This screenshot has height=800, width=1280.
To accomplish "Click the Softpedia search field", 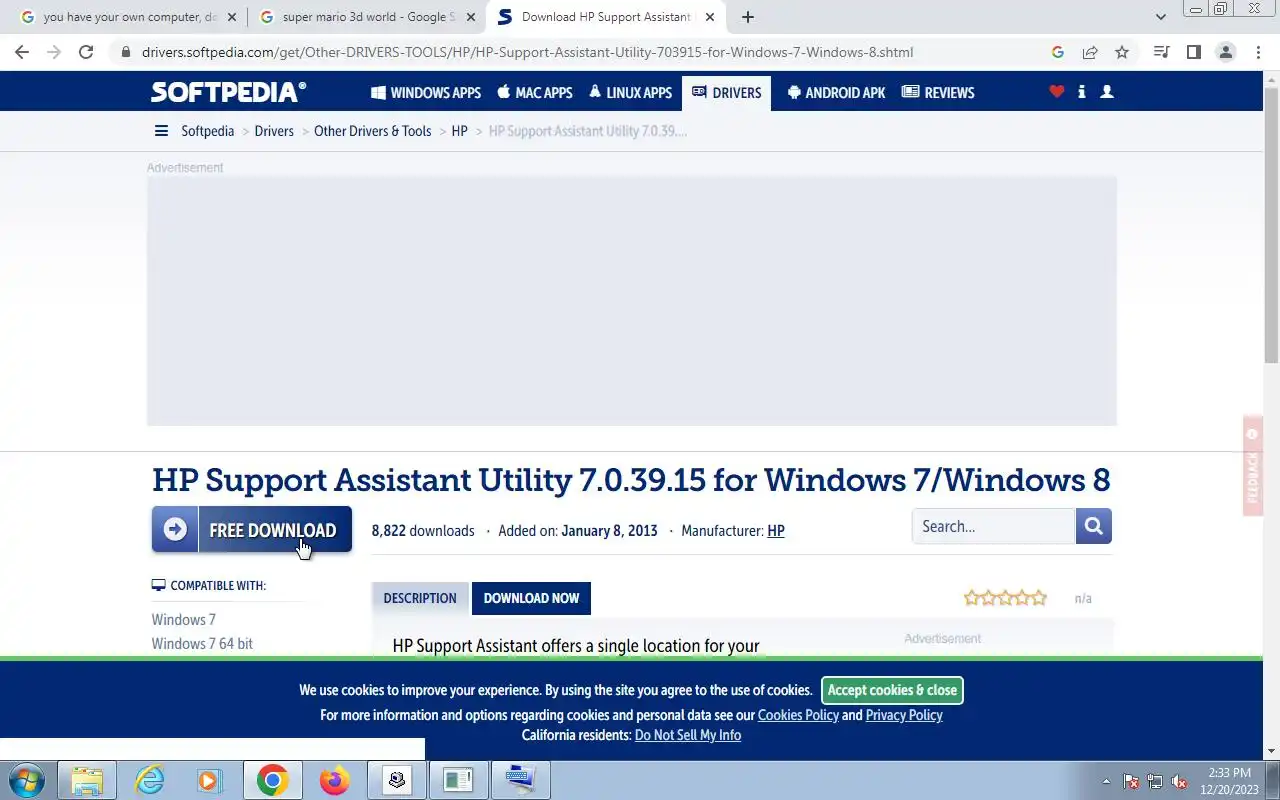I will pos(993,526).
